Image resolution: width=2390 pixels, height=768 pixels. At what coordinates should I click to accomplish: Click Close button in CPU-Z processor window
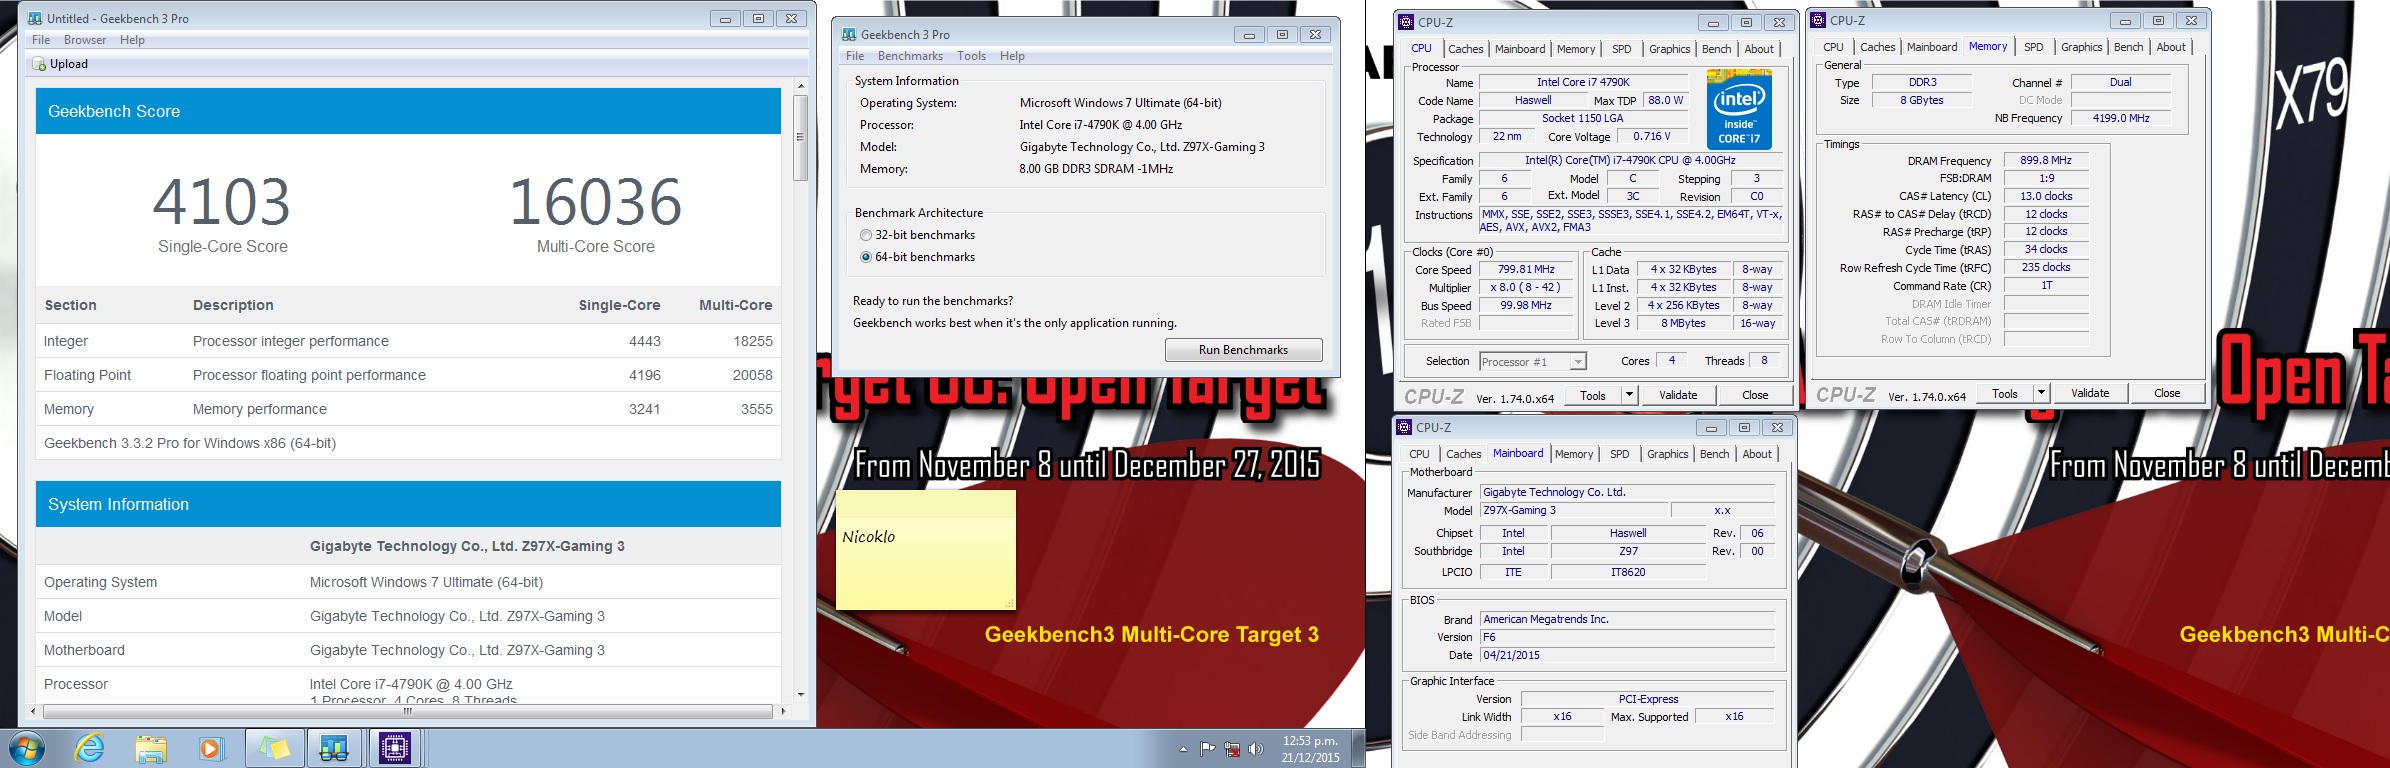pyautogui.click(x=1755, y=395)
